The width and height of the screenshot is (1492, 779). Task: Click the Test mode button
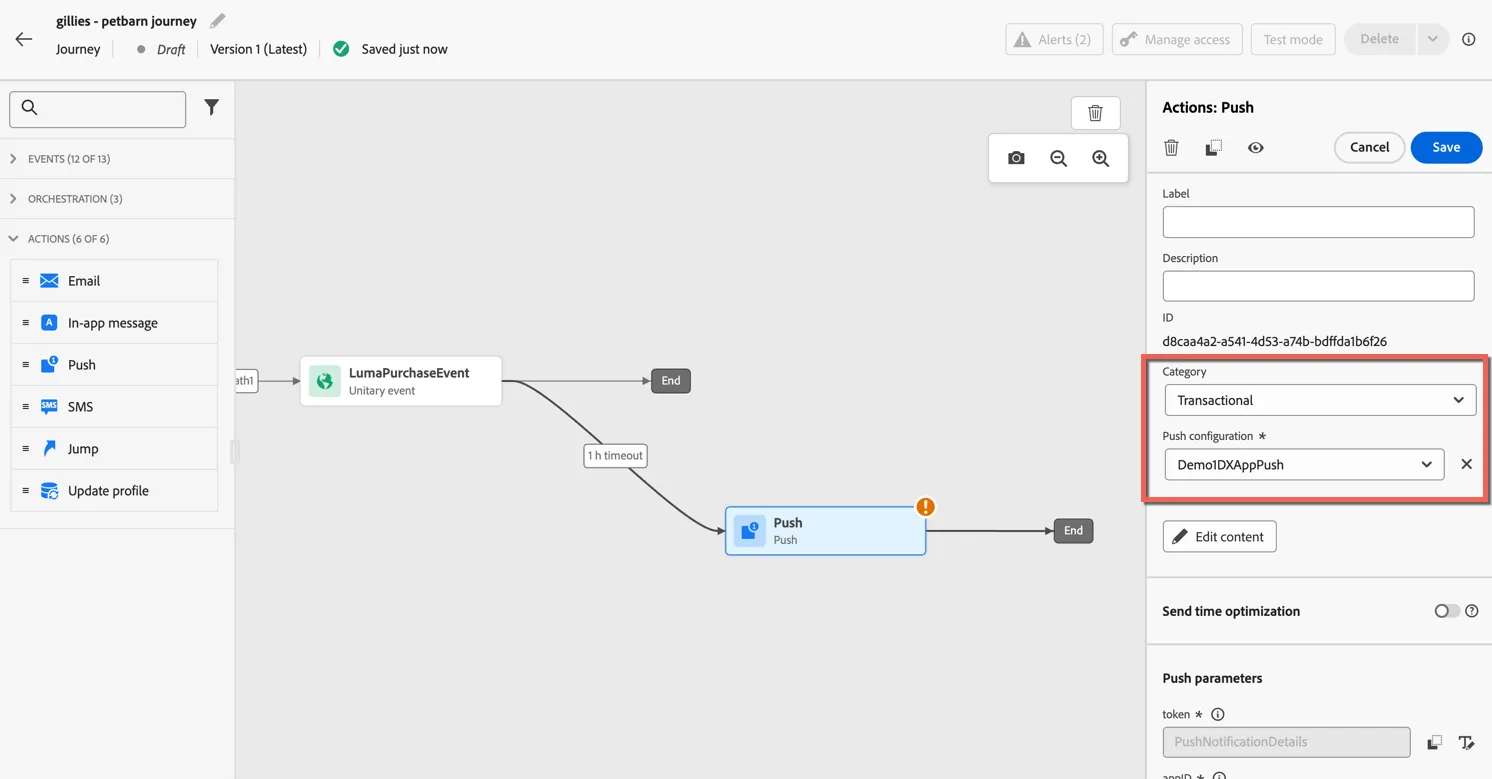click(1292, 39)
